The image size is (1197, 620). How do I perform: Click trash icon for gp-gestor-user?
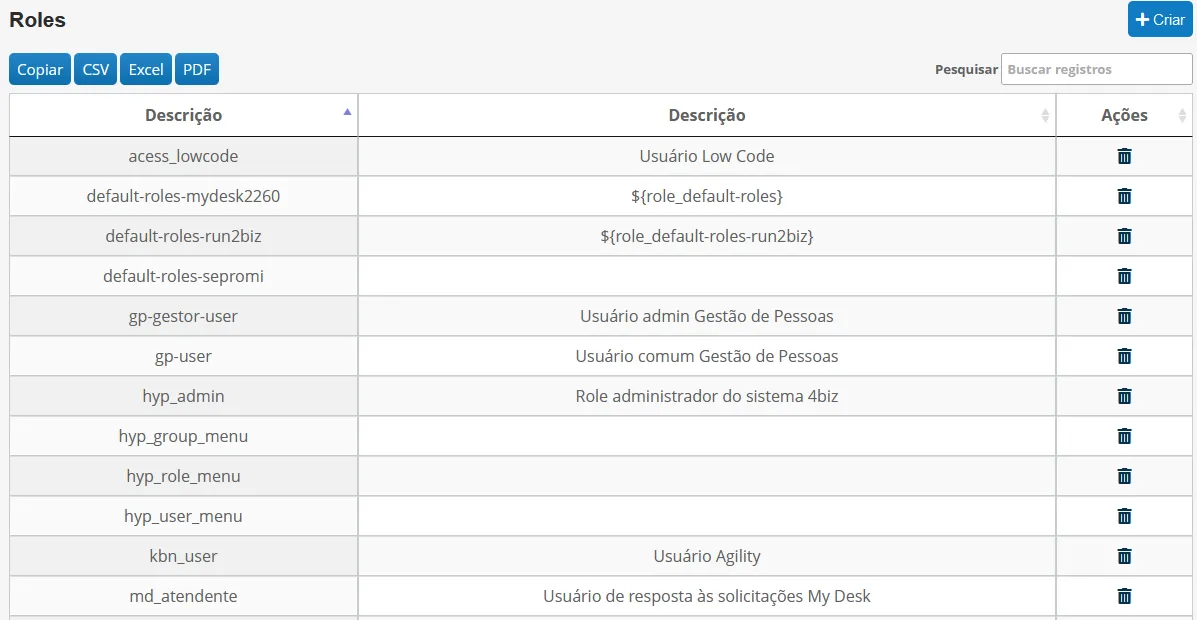click(x=1124, y=316)
